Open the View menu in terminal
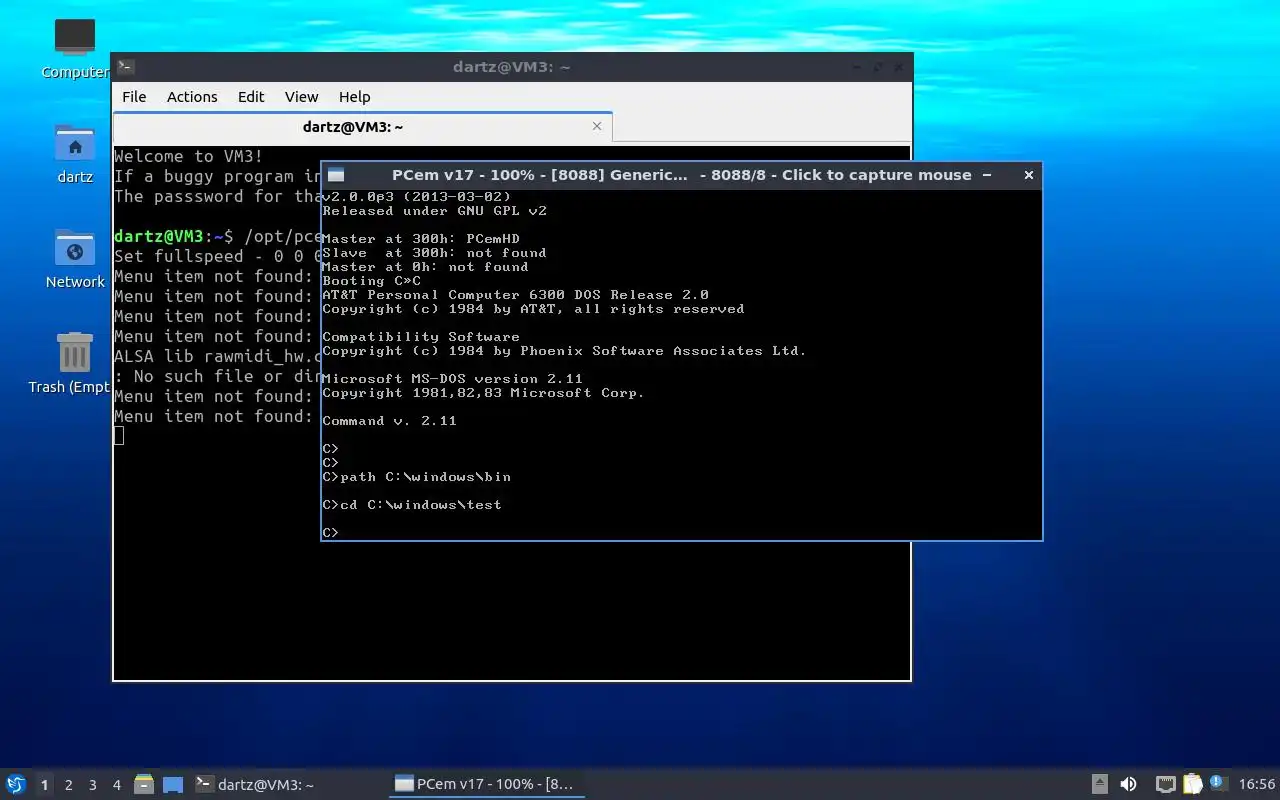The image size is (1280, 800). coord(301,97)
